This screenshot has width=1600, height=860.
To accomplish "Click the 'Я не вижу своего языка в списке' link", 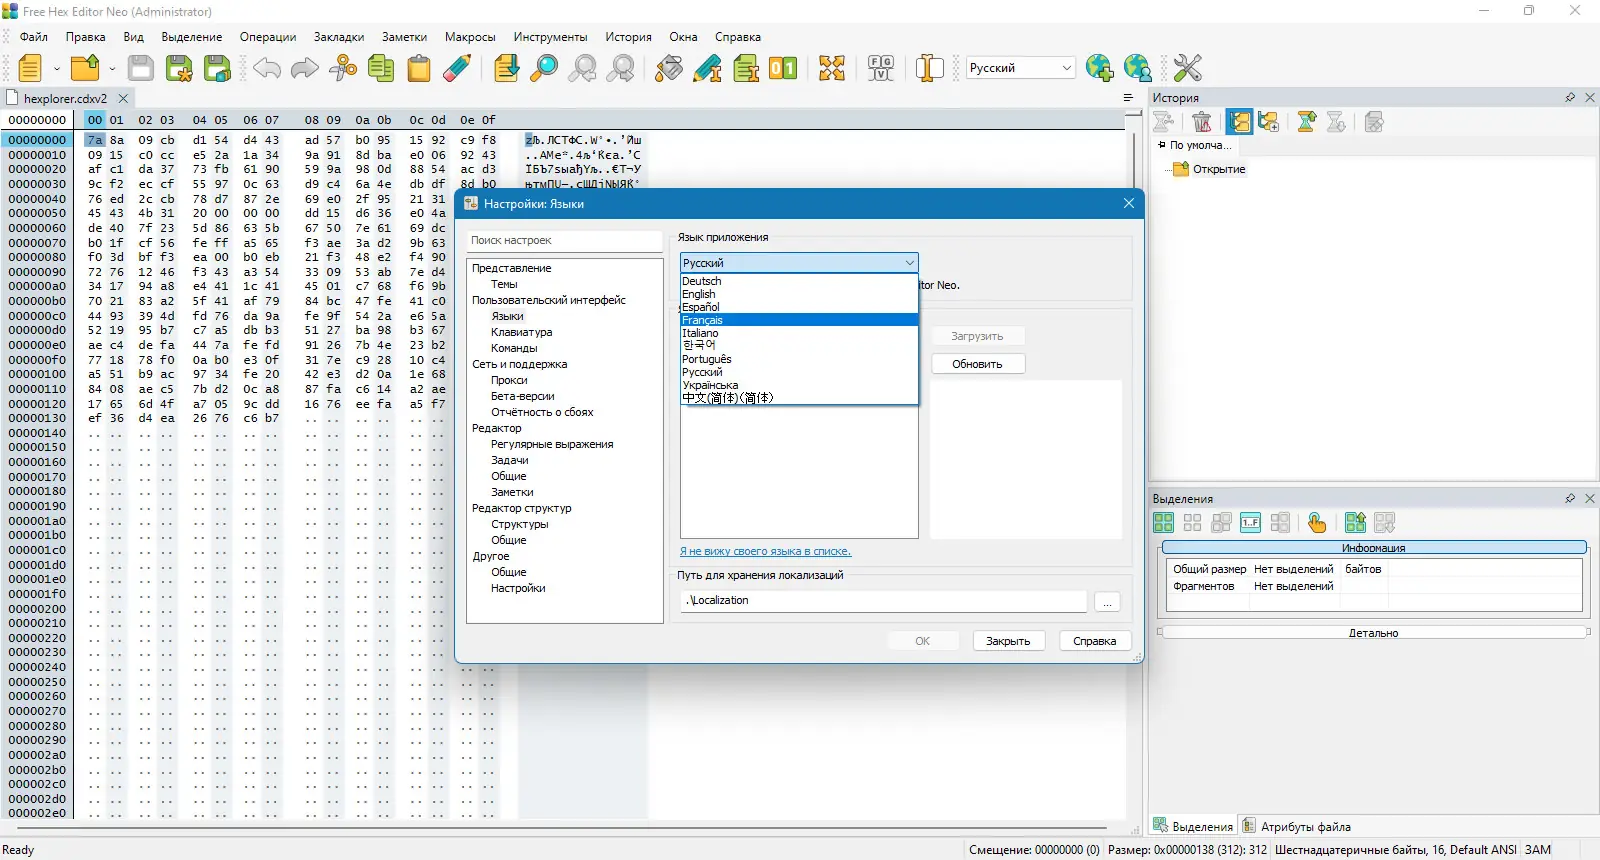I will tap(765, 551).
